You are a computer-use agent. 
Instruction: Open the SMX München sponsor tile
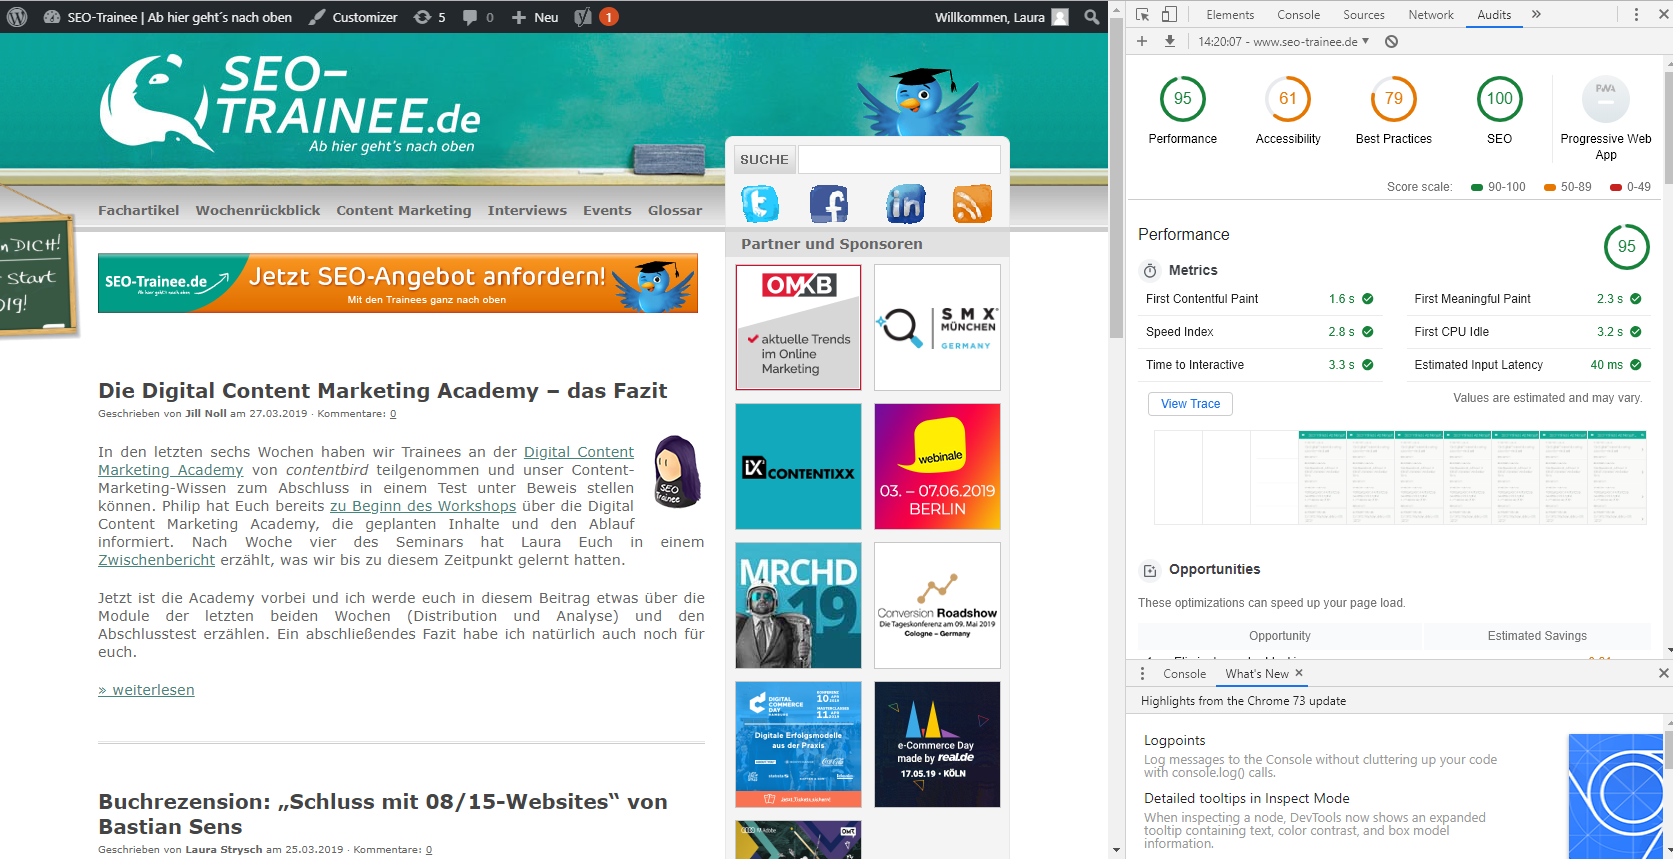(x=937, y=327)
